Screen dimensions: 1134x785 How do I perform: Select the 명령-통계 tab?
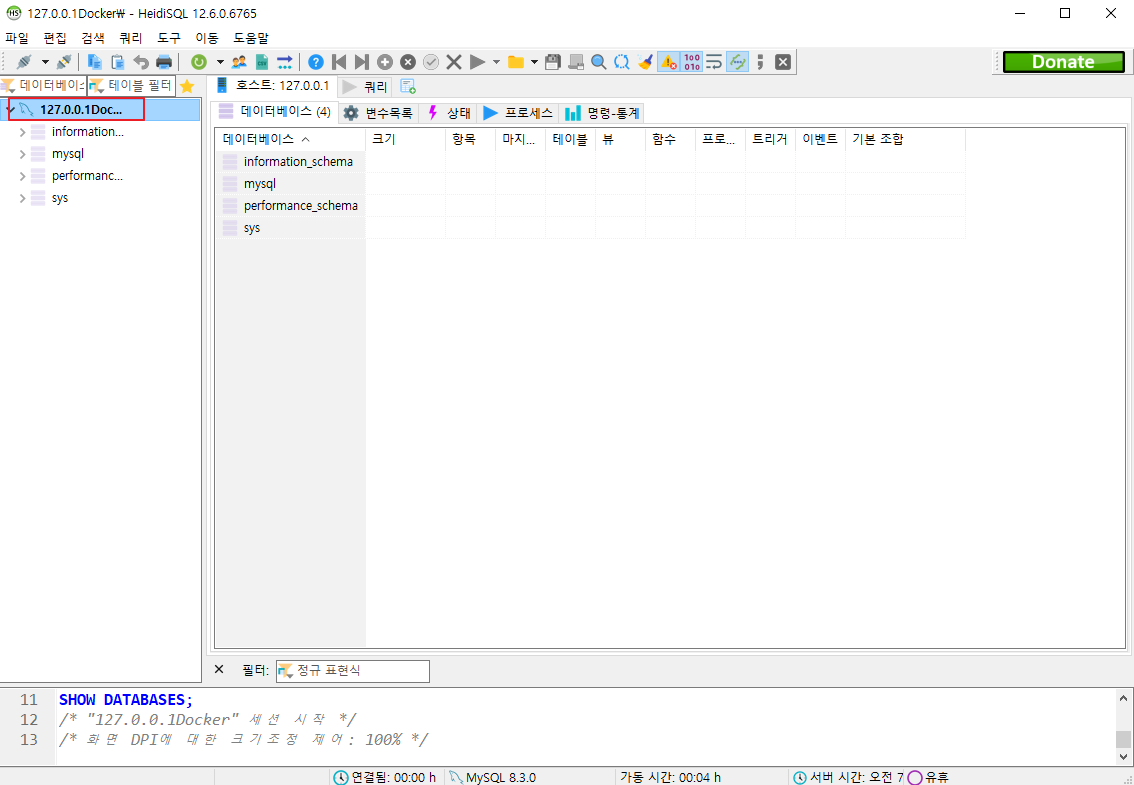[602, 113]
